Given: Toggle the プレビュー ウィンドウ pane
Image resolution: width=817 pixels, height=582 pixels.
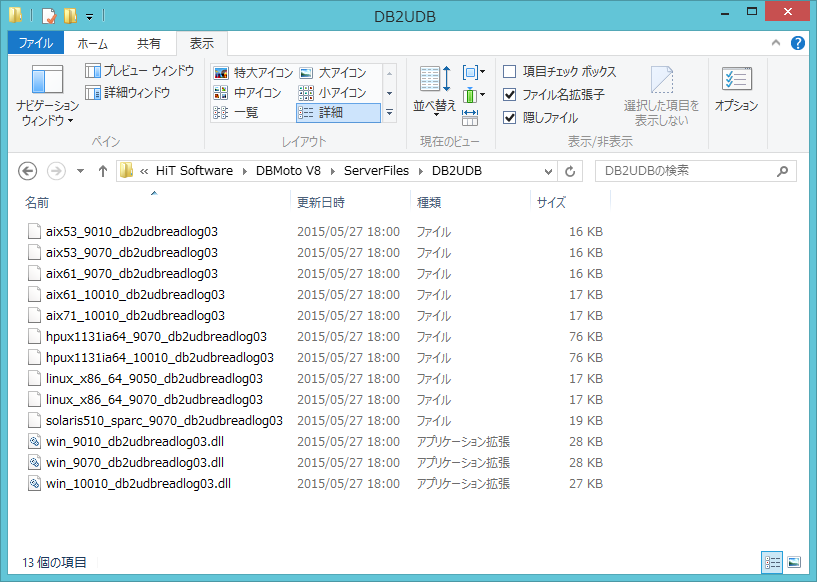Looking at the screenshot, I should point(139,71).
